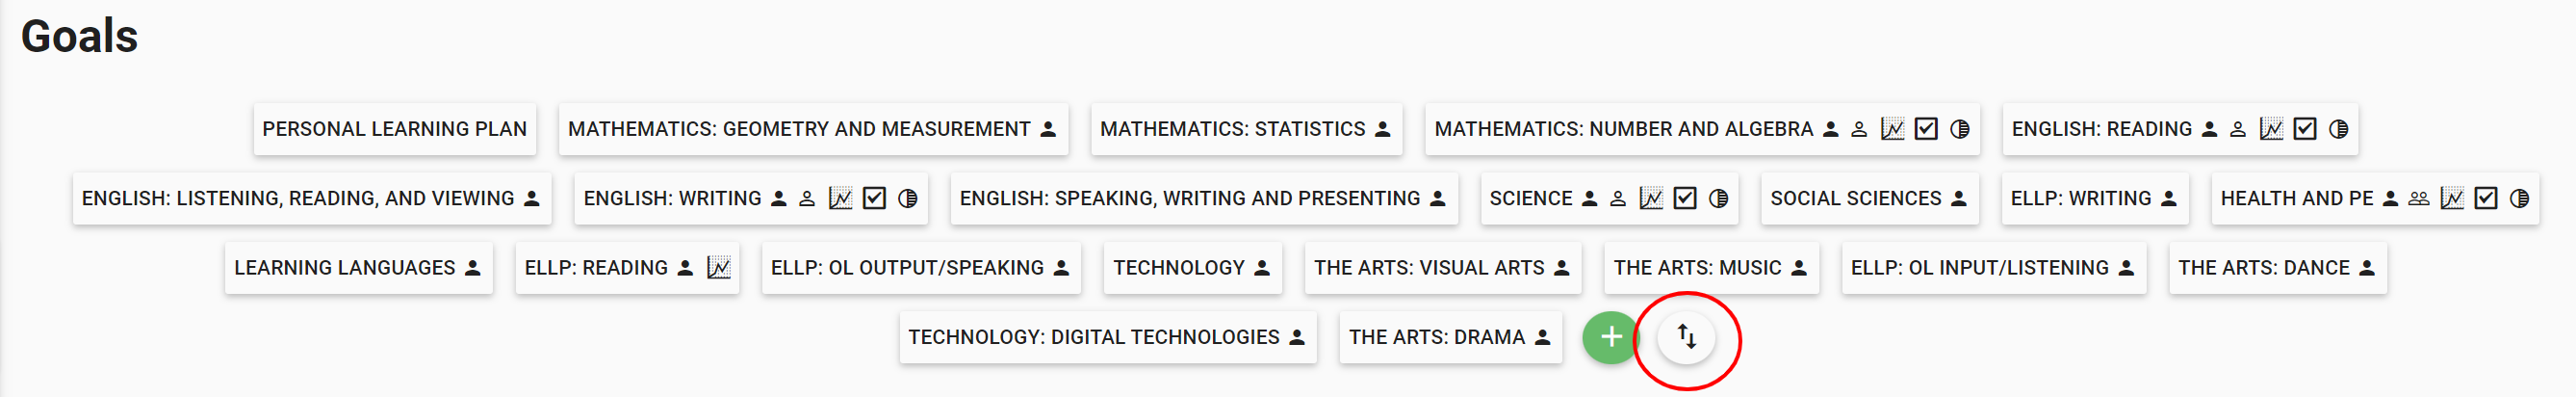Viewport: 2576px width, 397px height.
Task: Click the checkbox icon on English: Reading chip
Action: 2305,129
